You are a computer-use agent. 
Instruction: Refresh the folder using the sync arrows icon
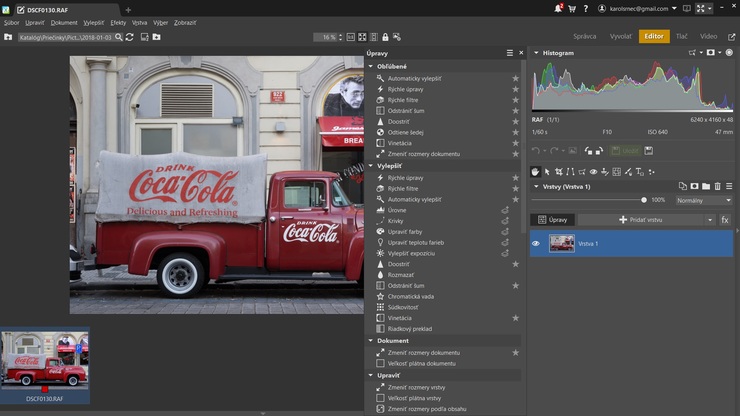(x=130, y=37)
